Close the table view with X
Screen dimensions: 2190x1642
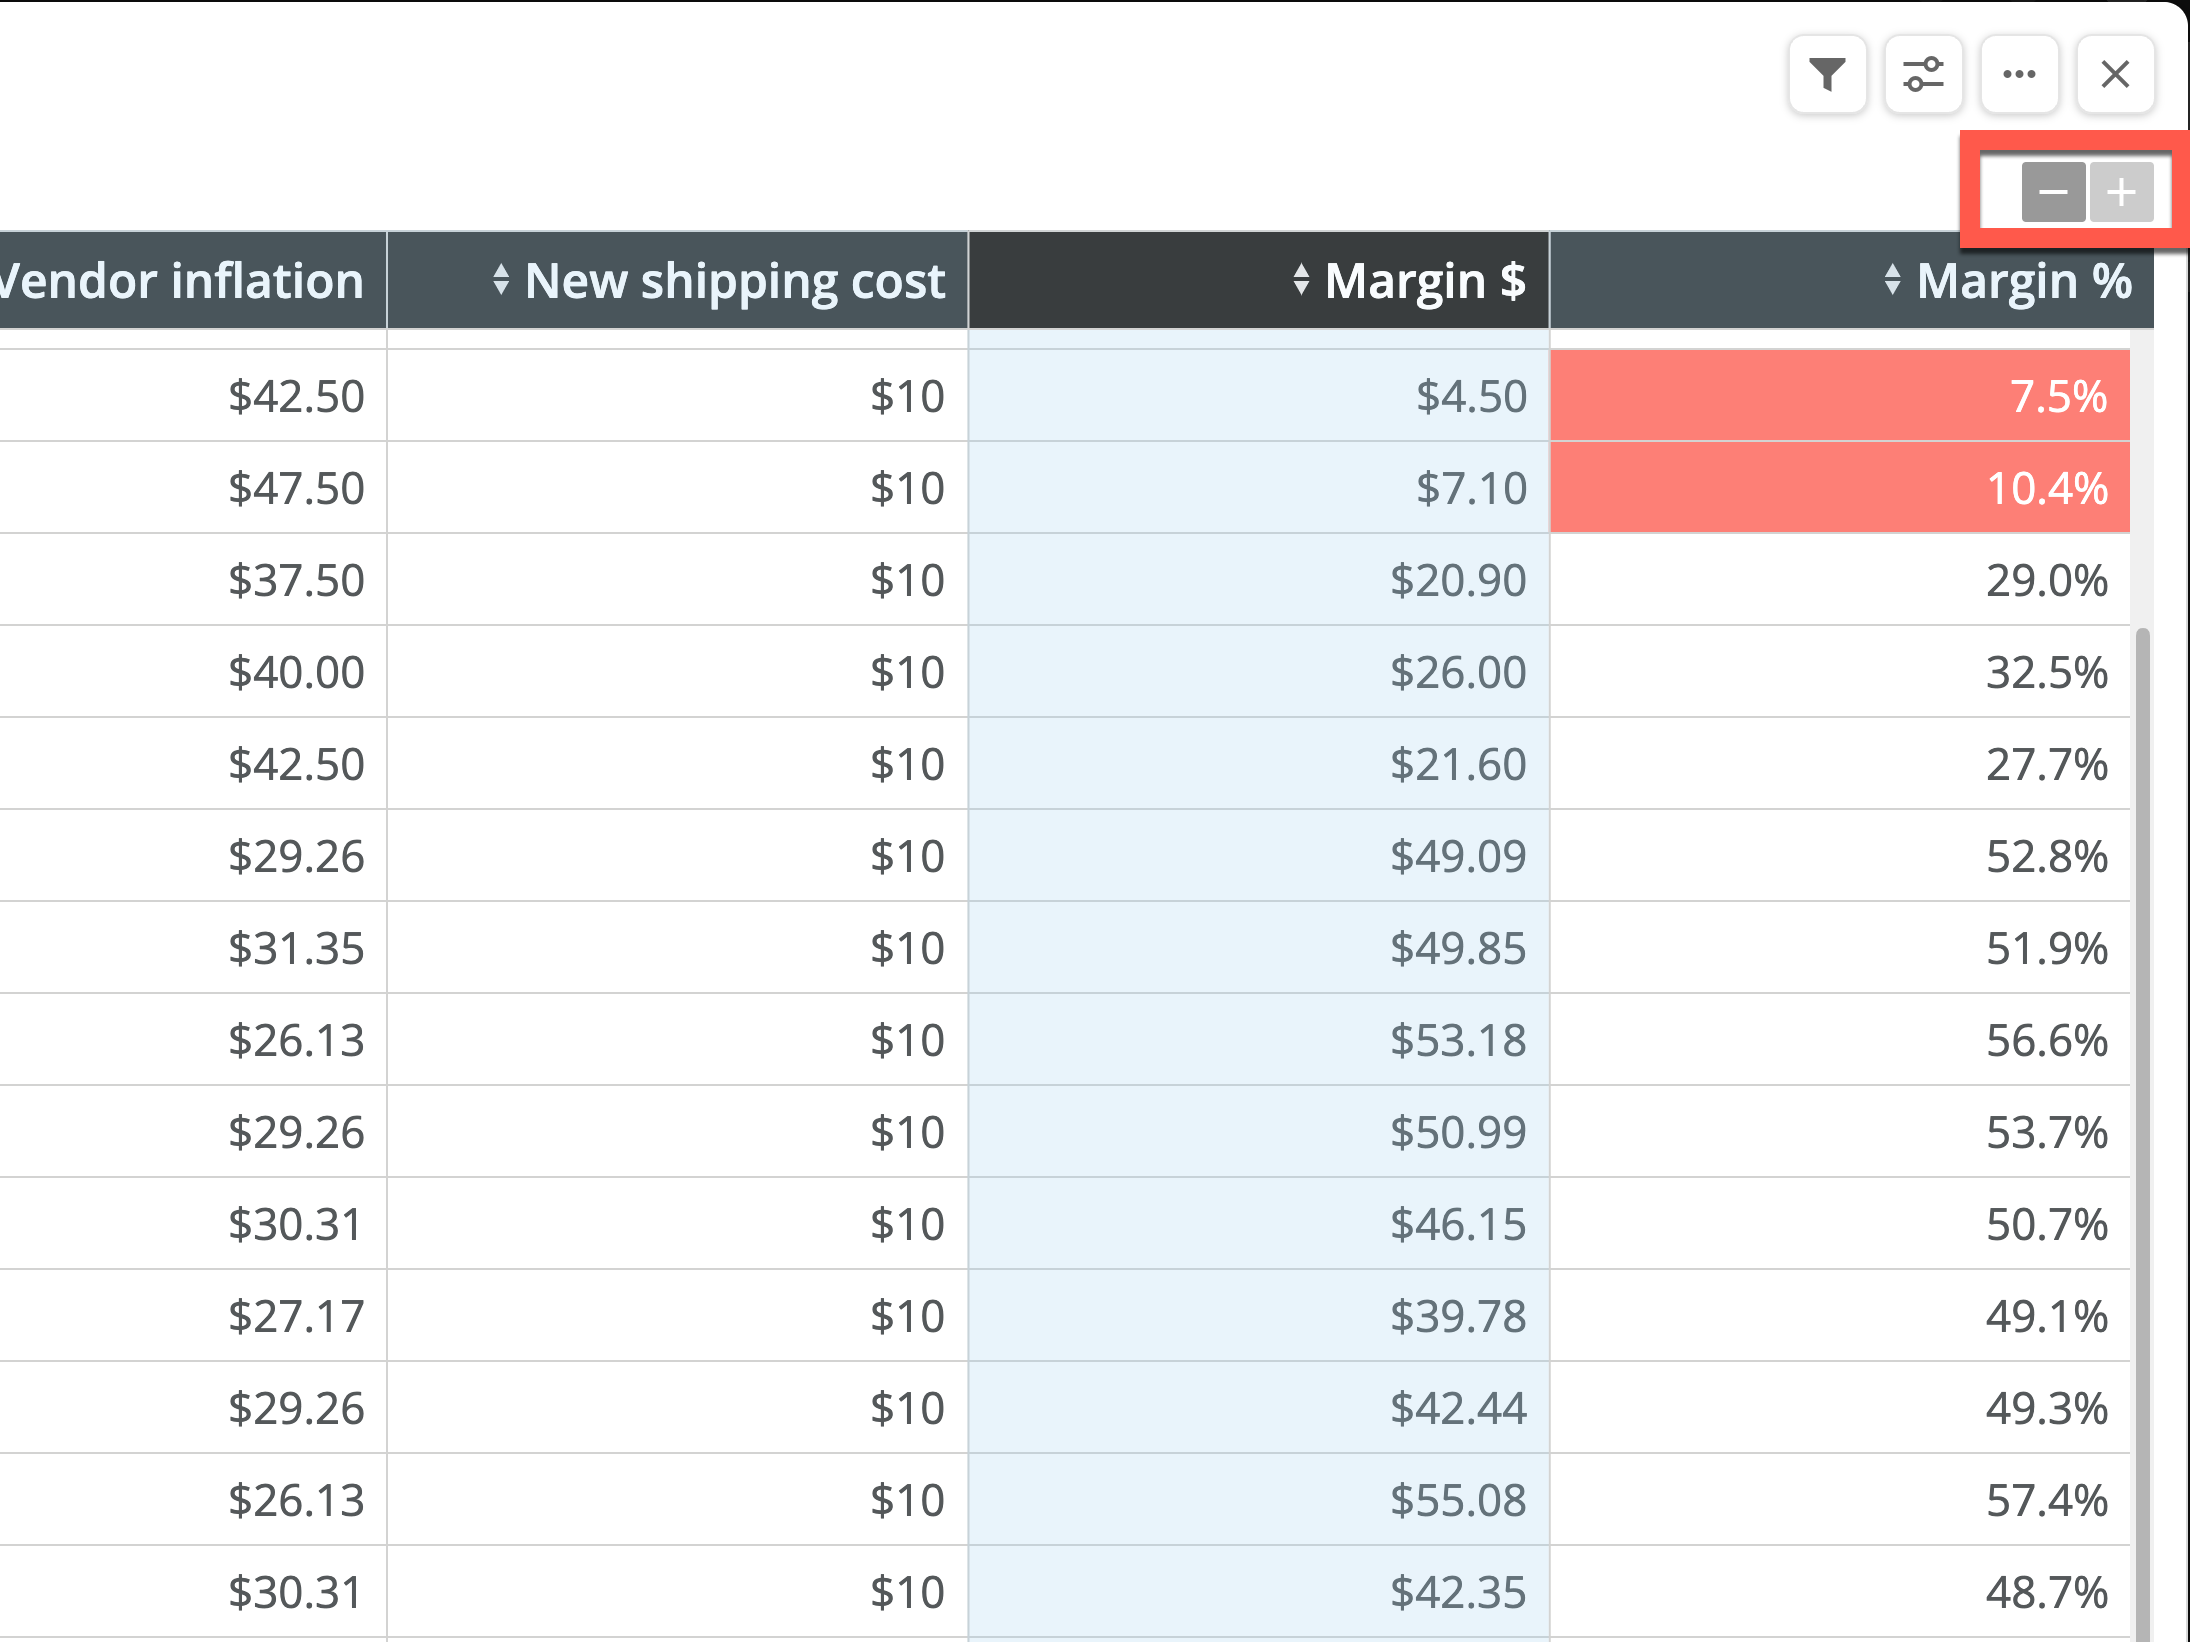click(x=2115, y=74)
